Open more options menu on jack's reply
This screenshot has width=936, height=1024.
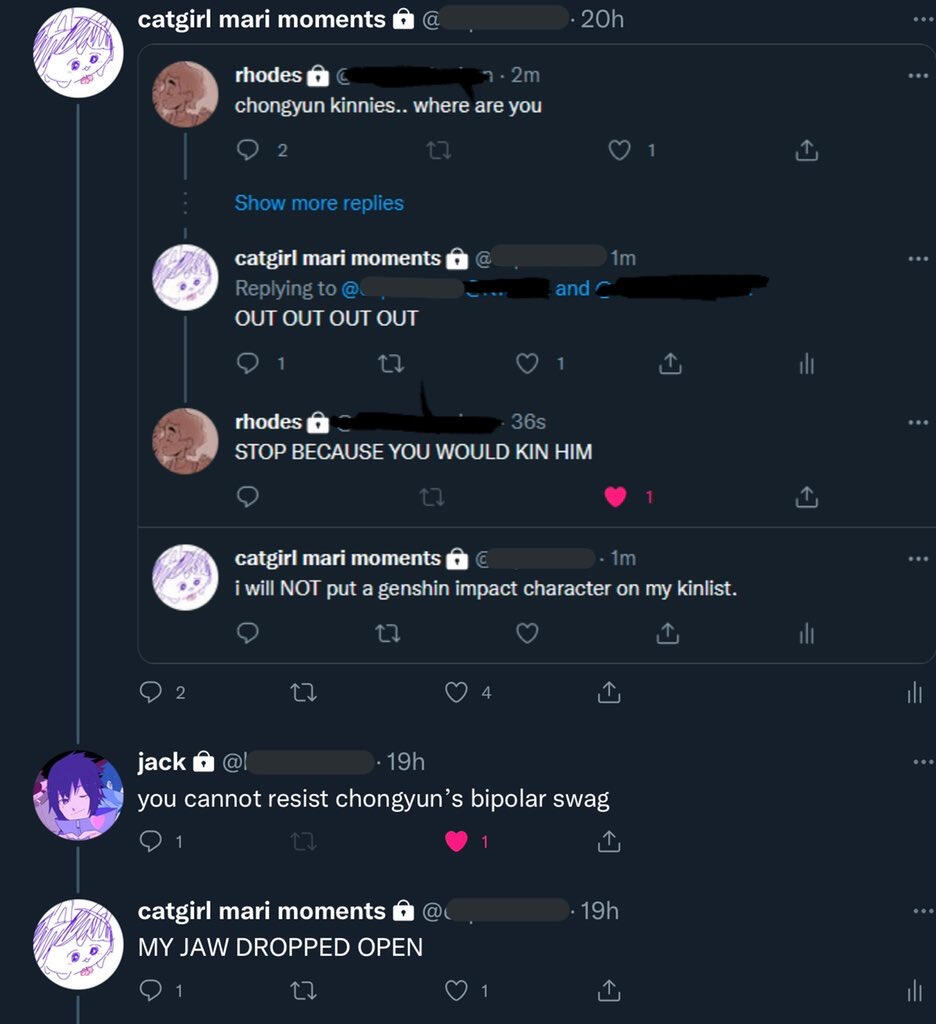click(x=923, y=762)
